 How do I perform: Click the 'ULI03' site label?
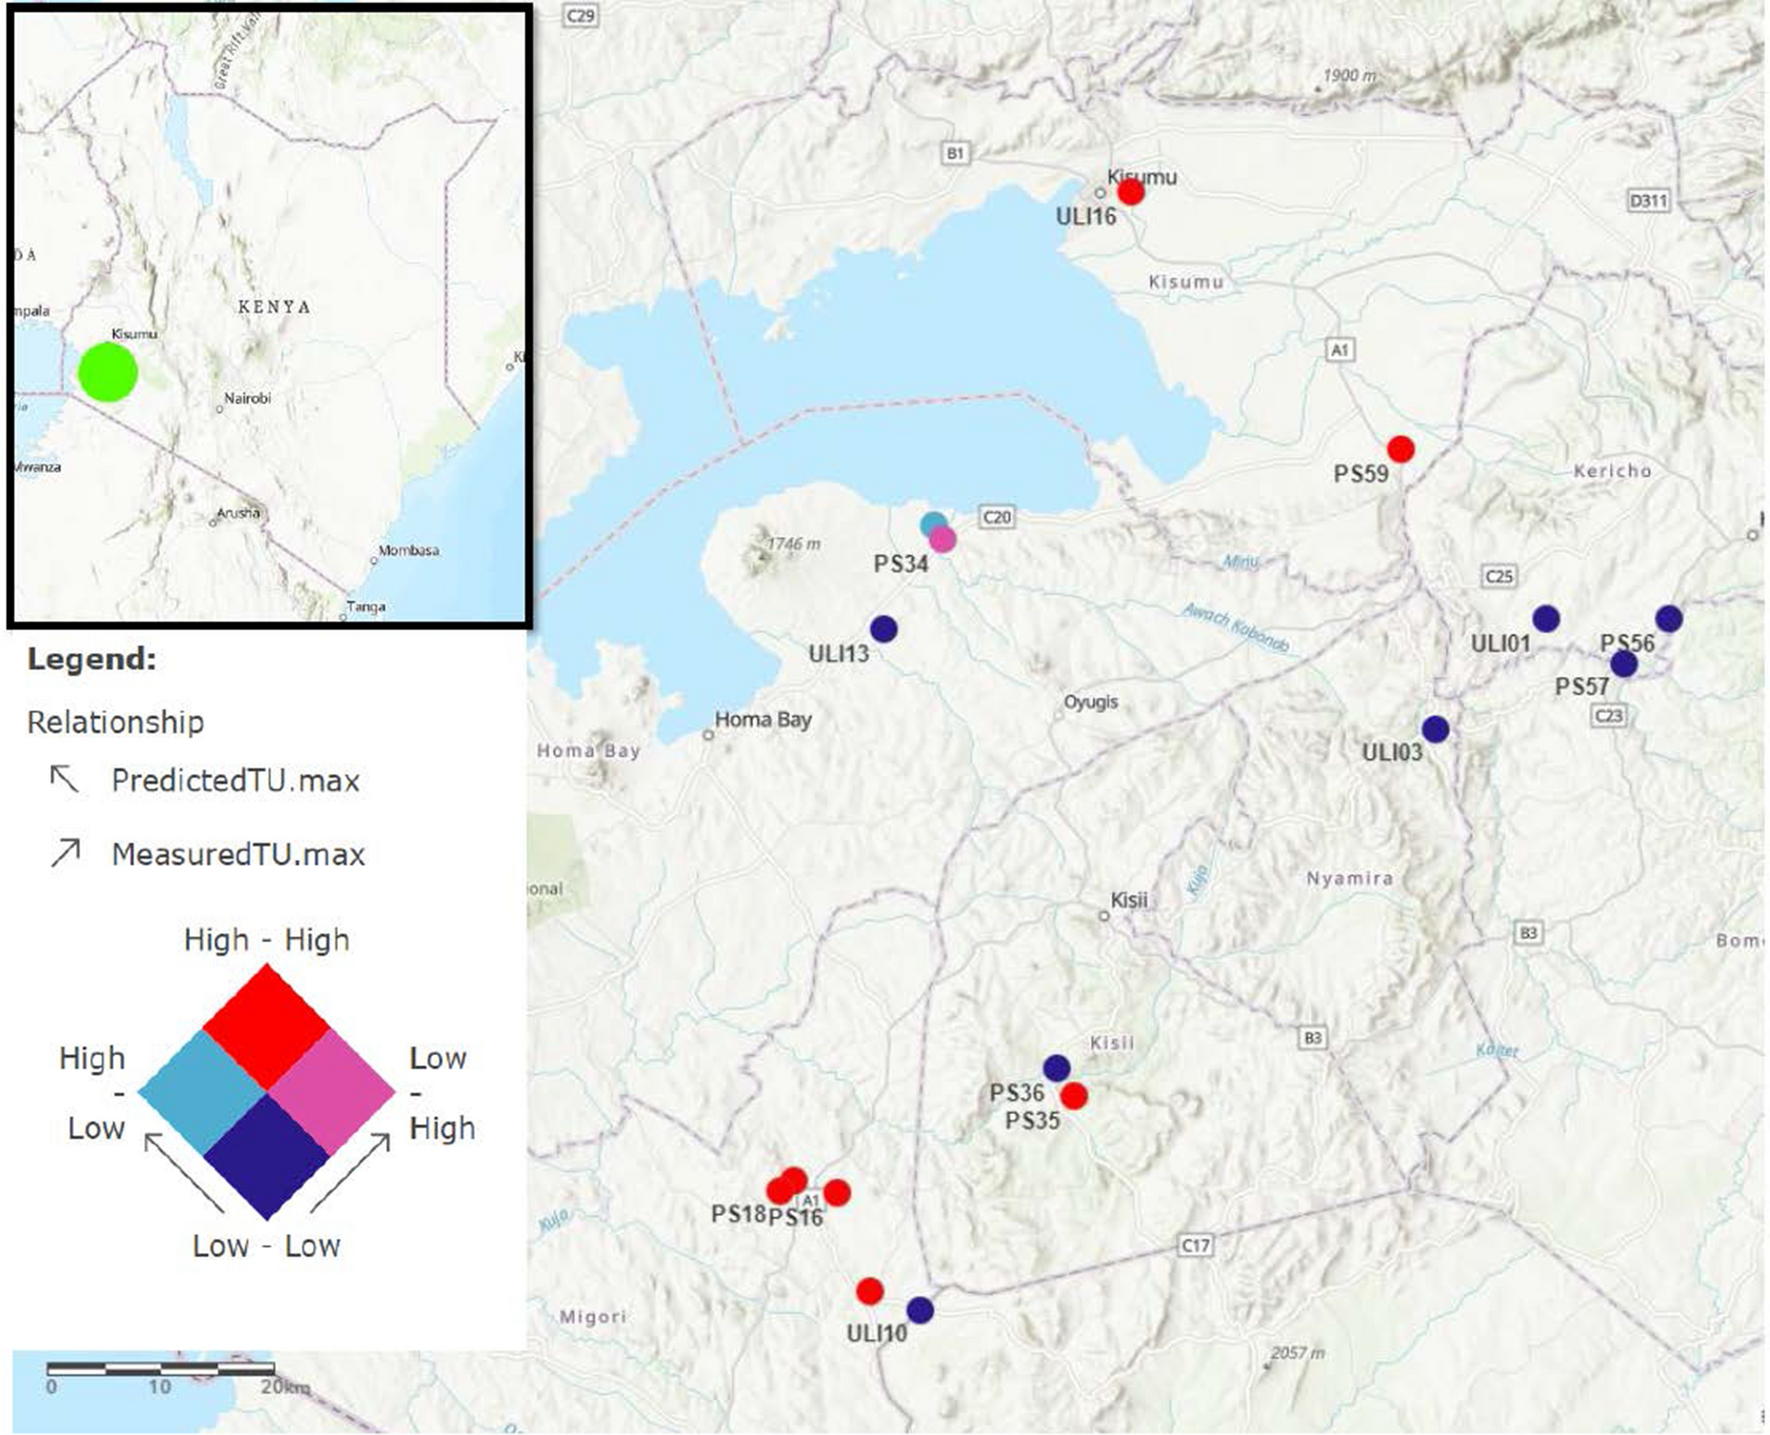click(1392, 752)
